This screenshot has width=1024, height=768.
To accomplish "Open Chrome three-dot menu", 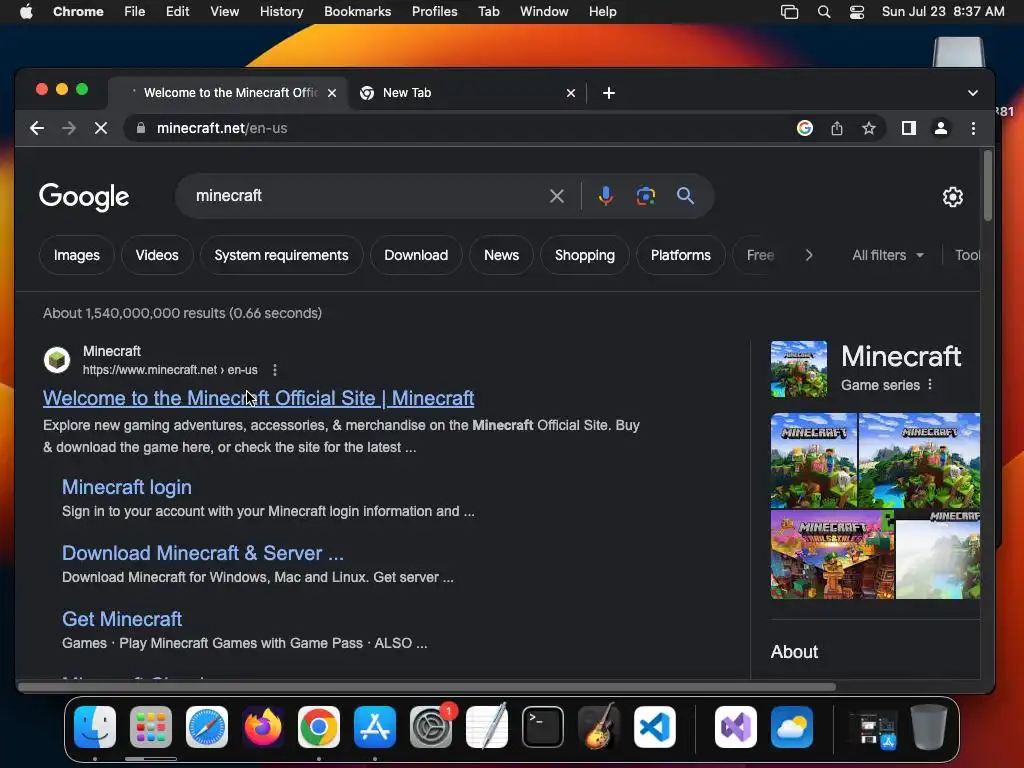I will [x=973, y=128].
